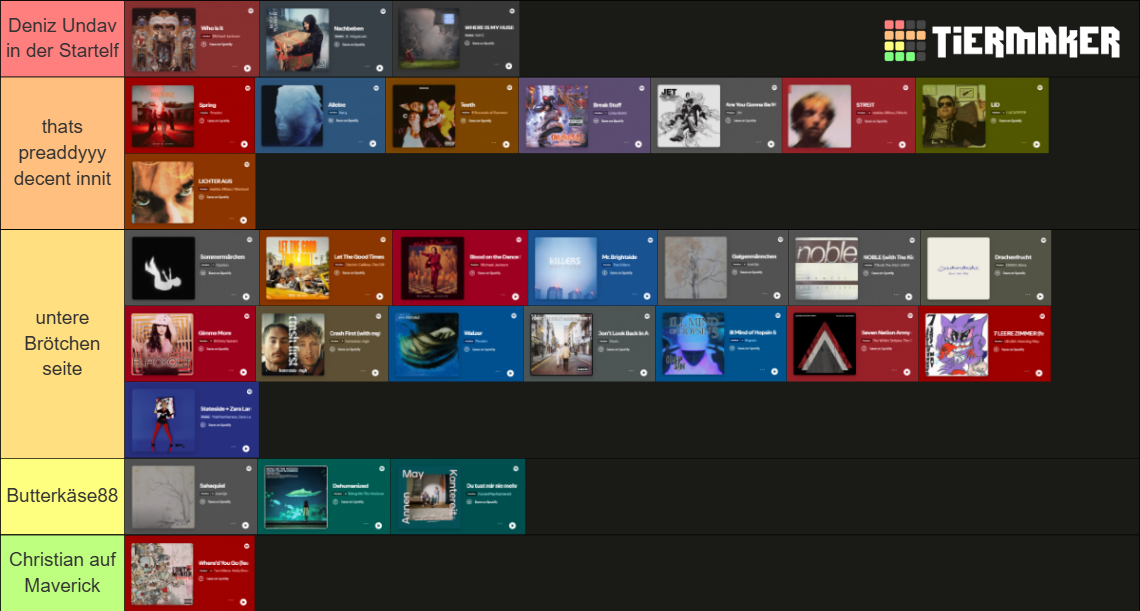Open more options on Ill Mind of Hopsin 5 card

763,372
